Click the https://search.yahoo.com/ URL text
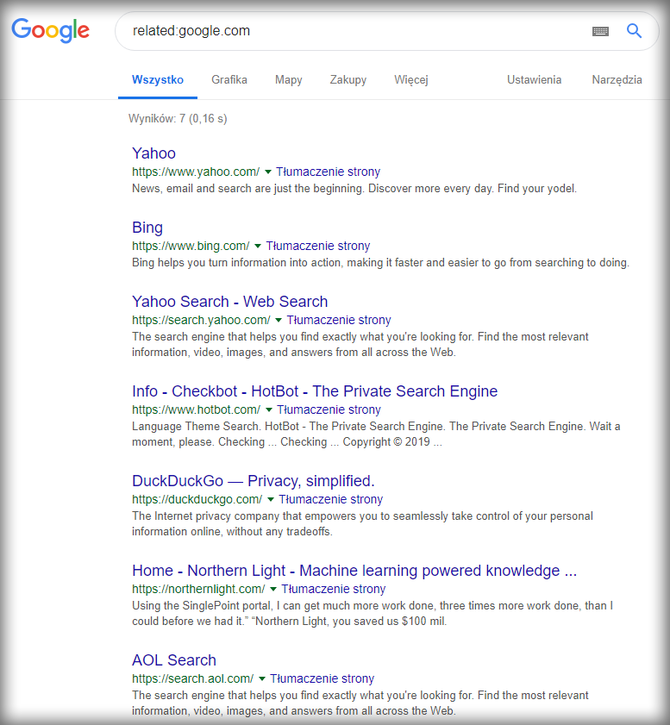The image size is (670, 725). pos(201,319)
